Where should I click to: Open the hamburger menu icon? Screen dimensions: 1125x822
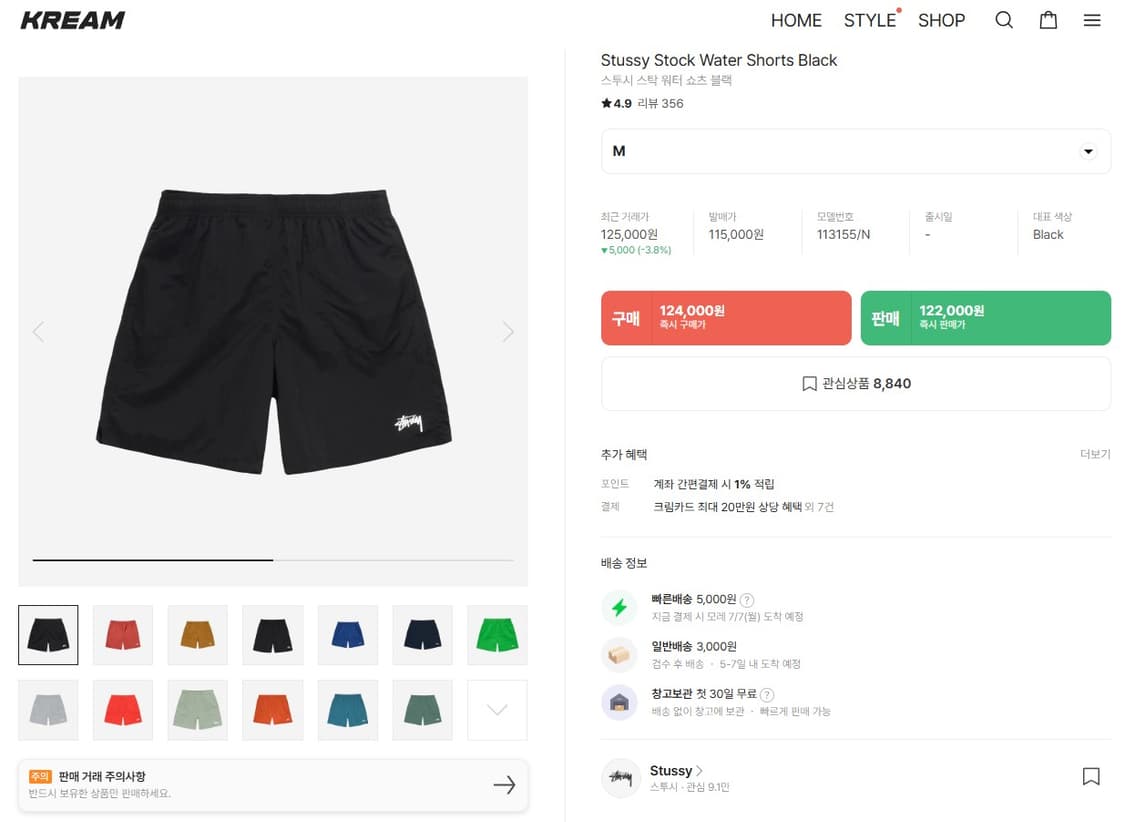click(1092, 20)
